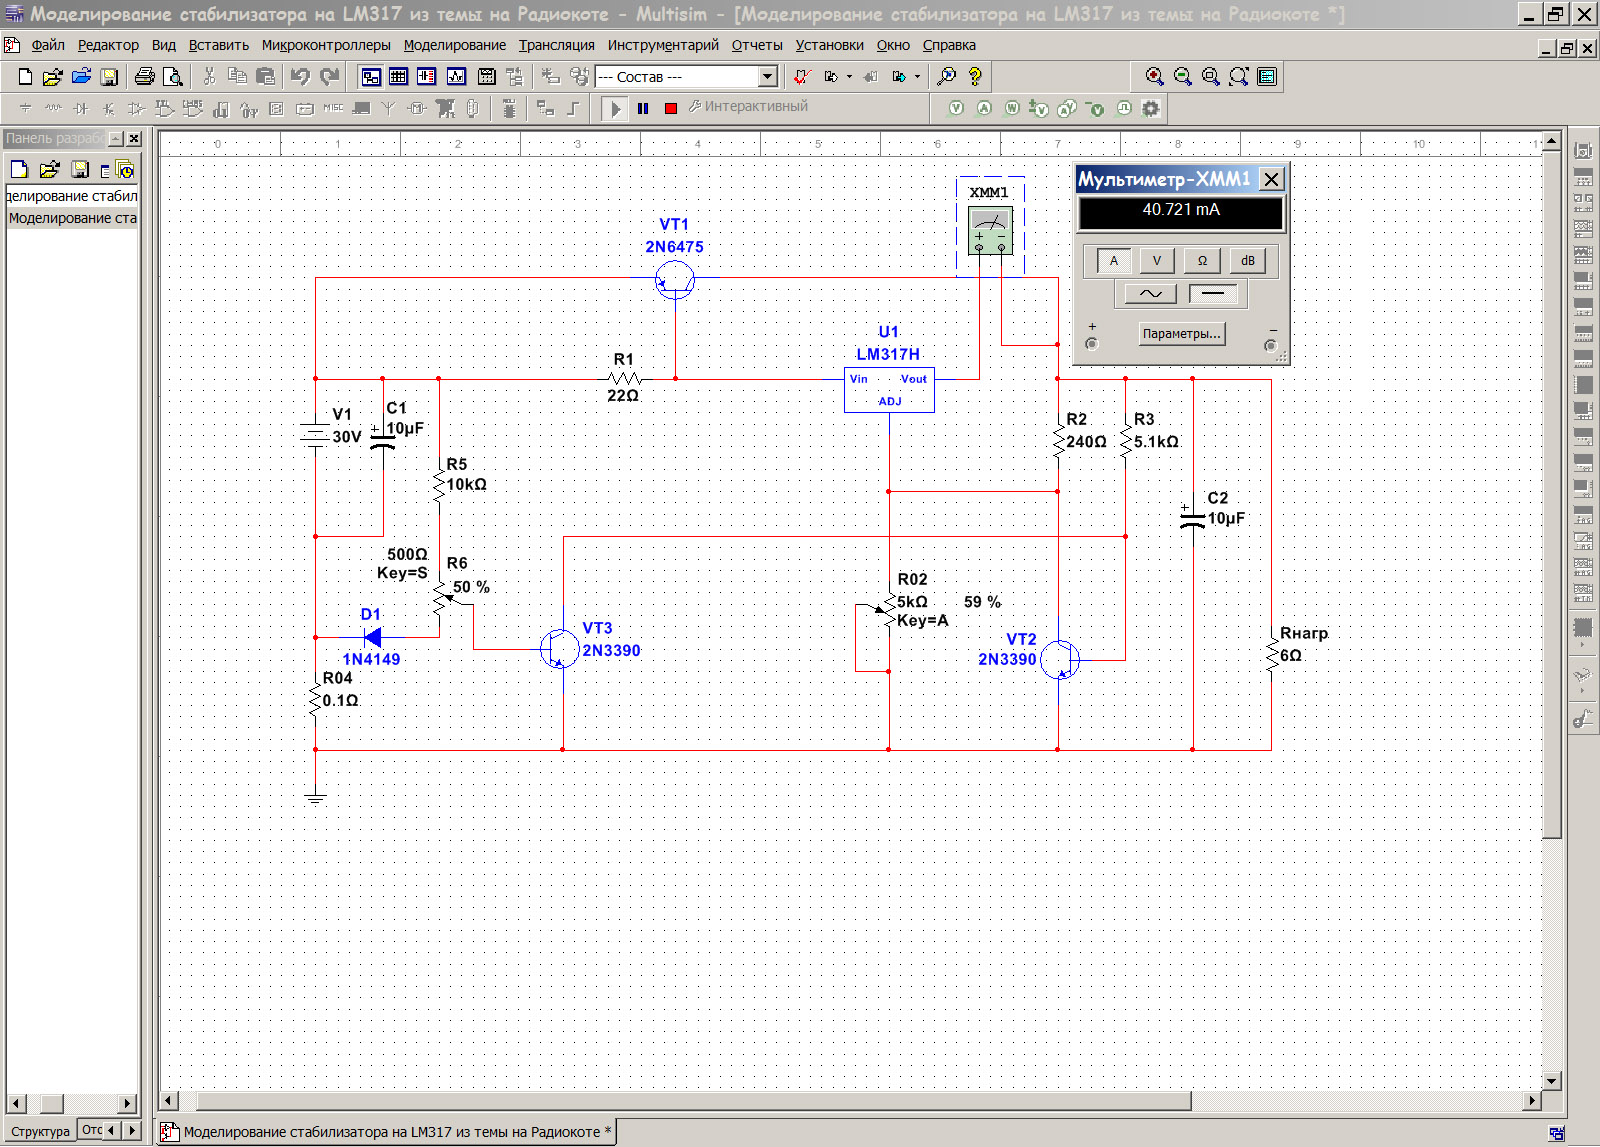Print the circuit with the printer icon
The image size is (1600, 1147).
[x=145, y=77]
